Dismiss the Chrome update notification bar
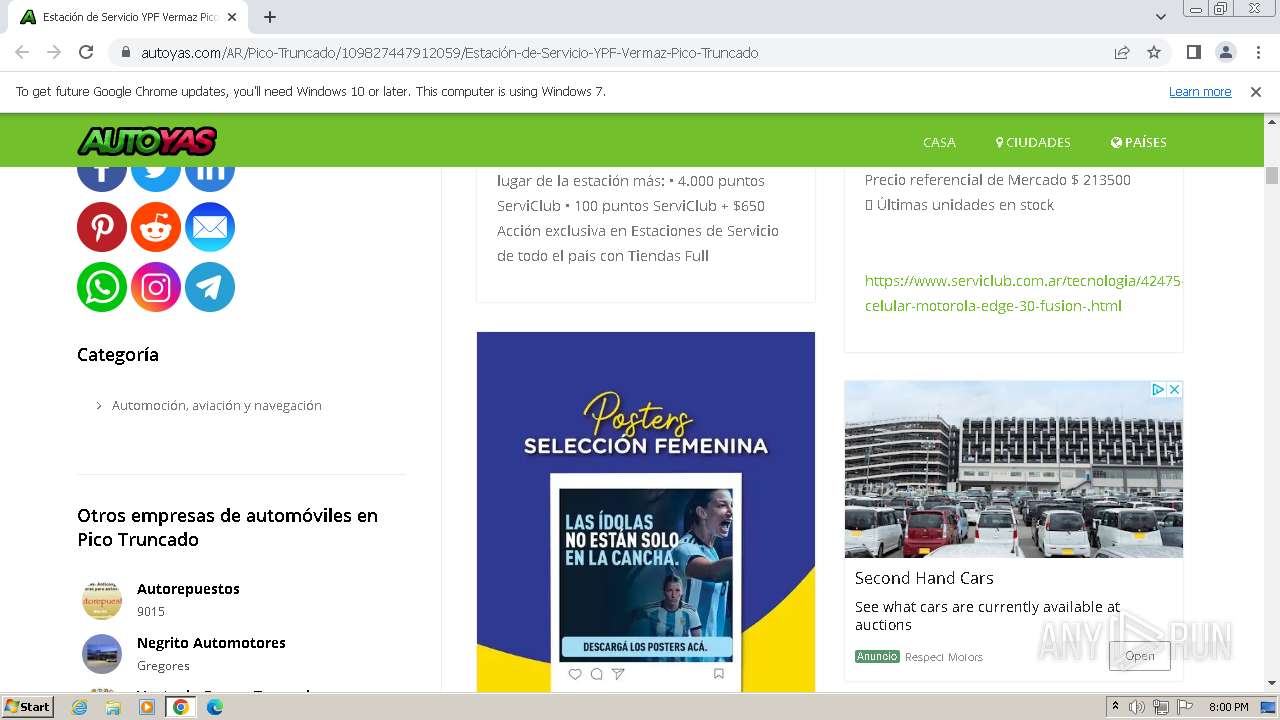Screen dimensions: 1280x720 click(1256, 91)
